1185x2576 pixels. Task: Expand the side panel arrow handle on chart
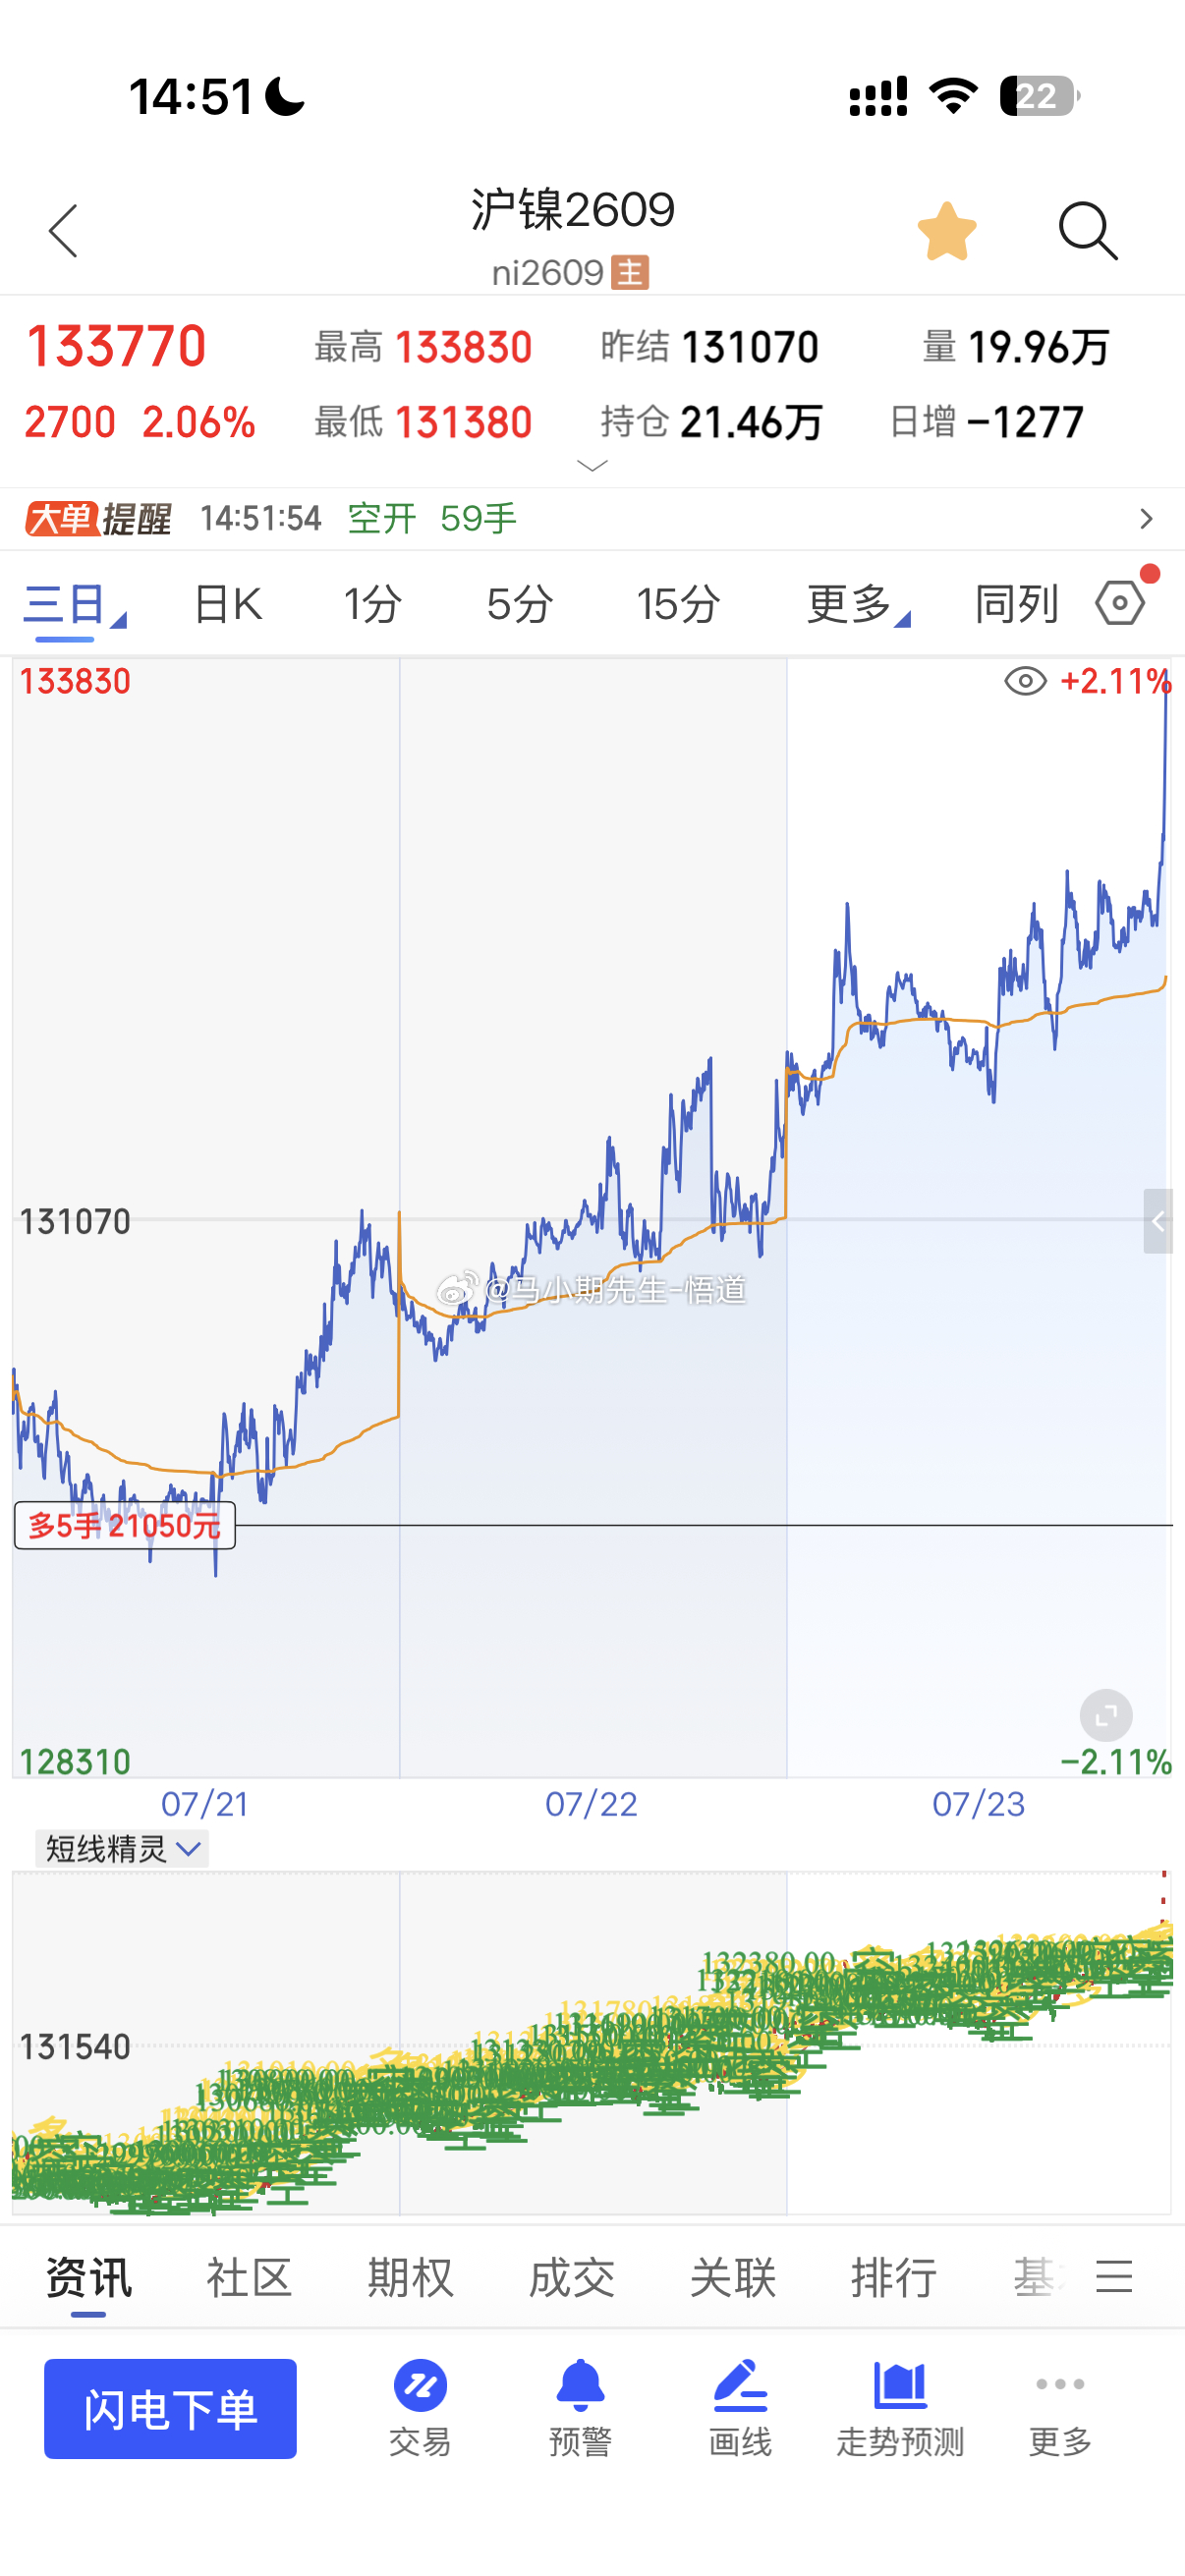tap(1158, 1221)
